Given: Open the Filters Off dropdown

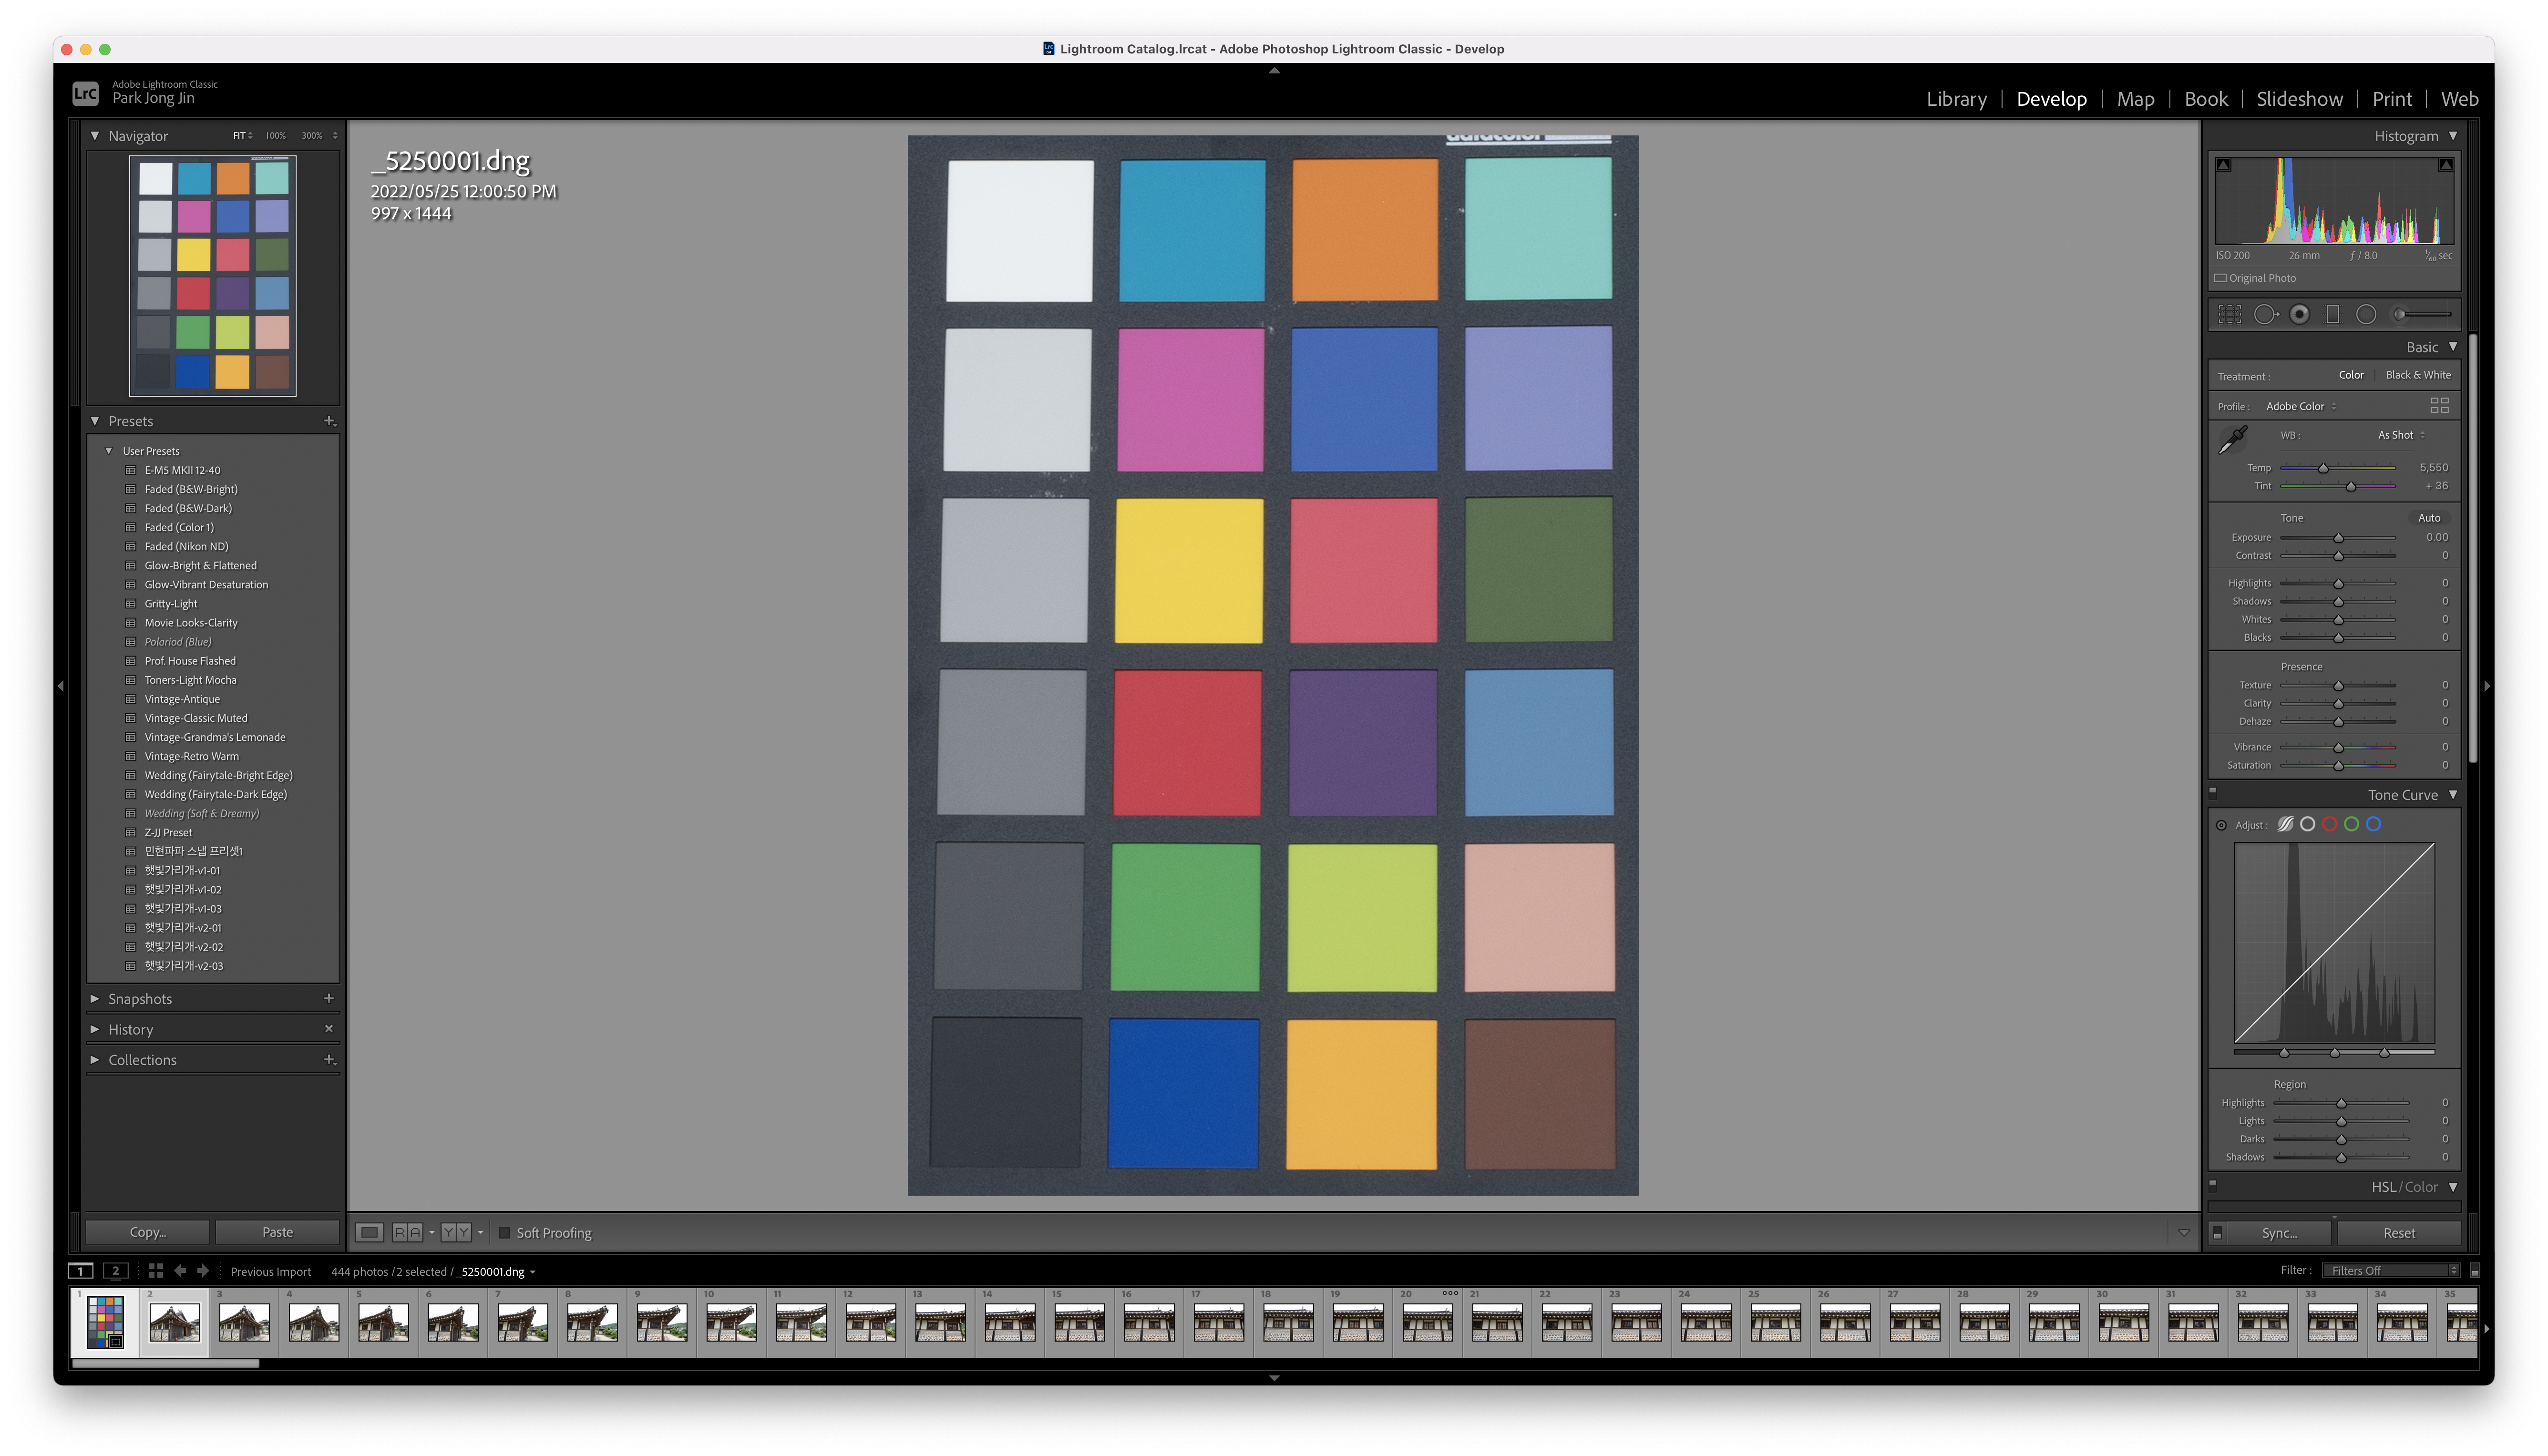Looking at the screenshot, I should tap(2390, 1271).
